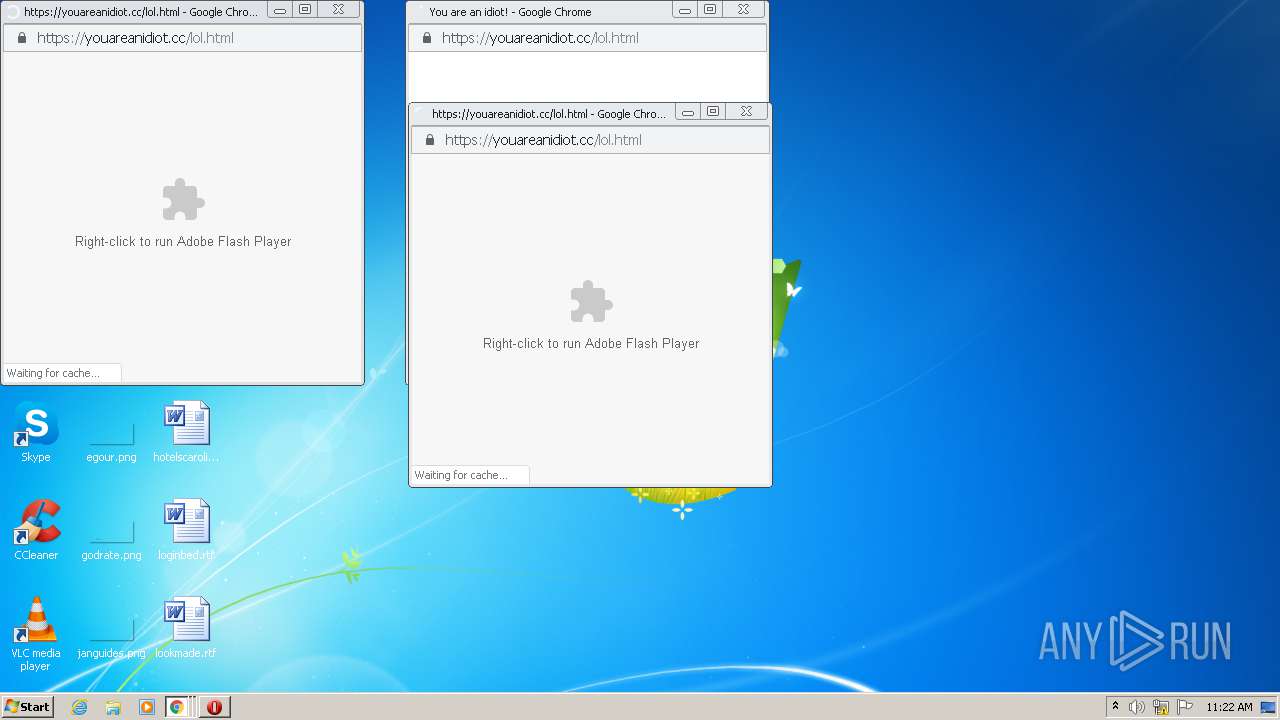
Task: Click the address bar URL in the front window
Action: tap(543, 140)
